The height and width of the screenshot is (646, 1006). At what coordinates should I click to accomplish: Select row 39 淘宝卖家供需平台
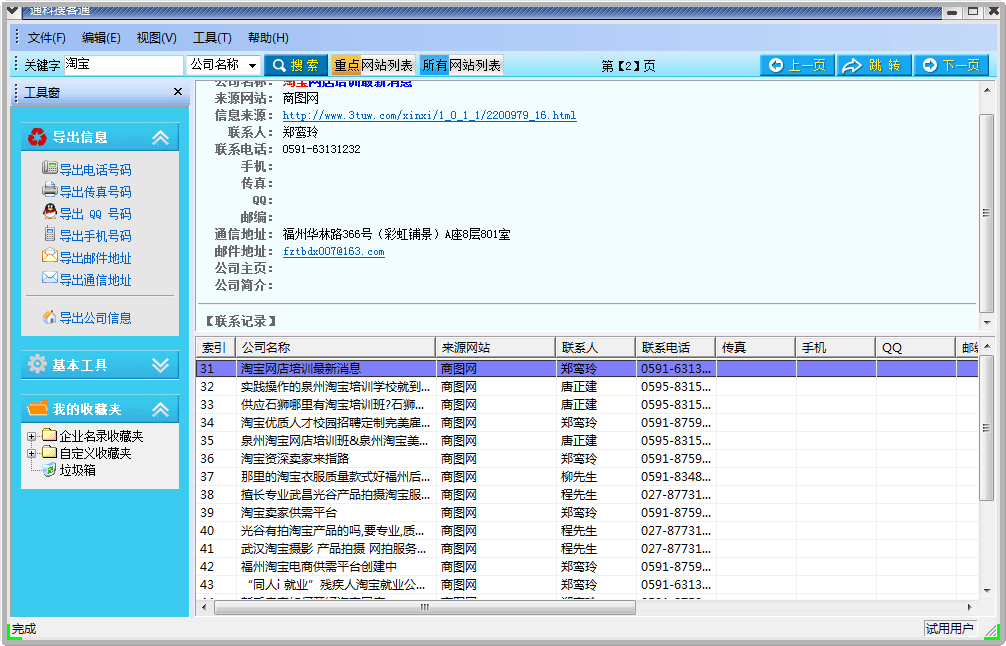(x=587, y=513)
